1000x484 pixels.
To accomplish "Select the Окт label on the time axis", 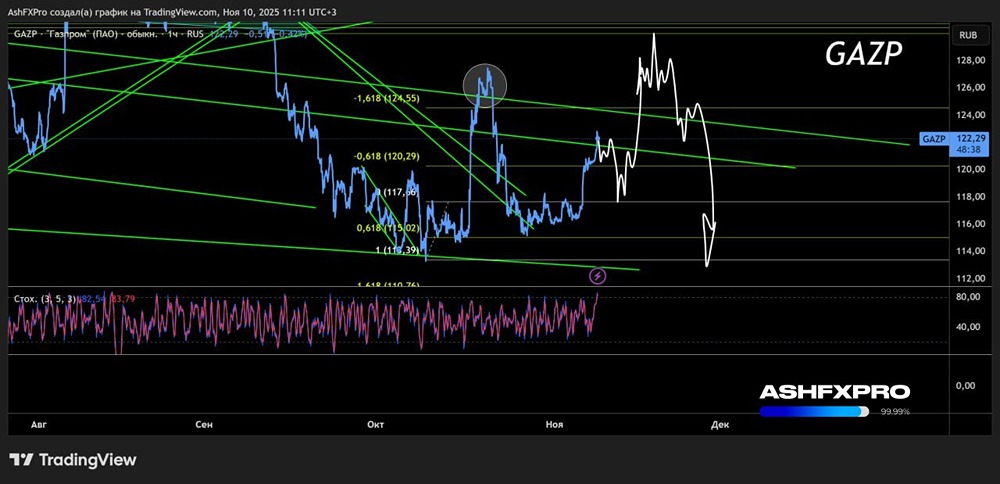I will tap(376, 425).
